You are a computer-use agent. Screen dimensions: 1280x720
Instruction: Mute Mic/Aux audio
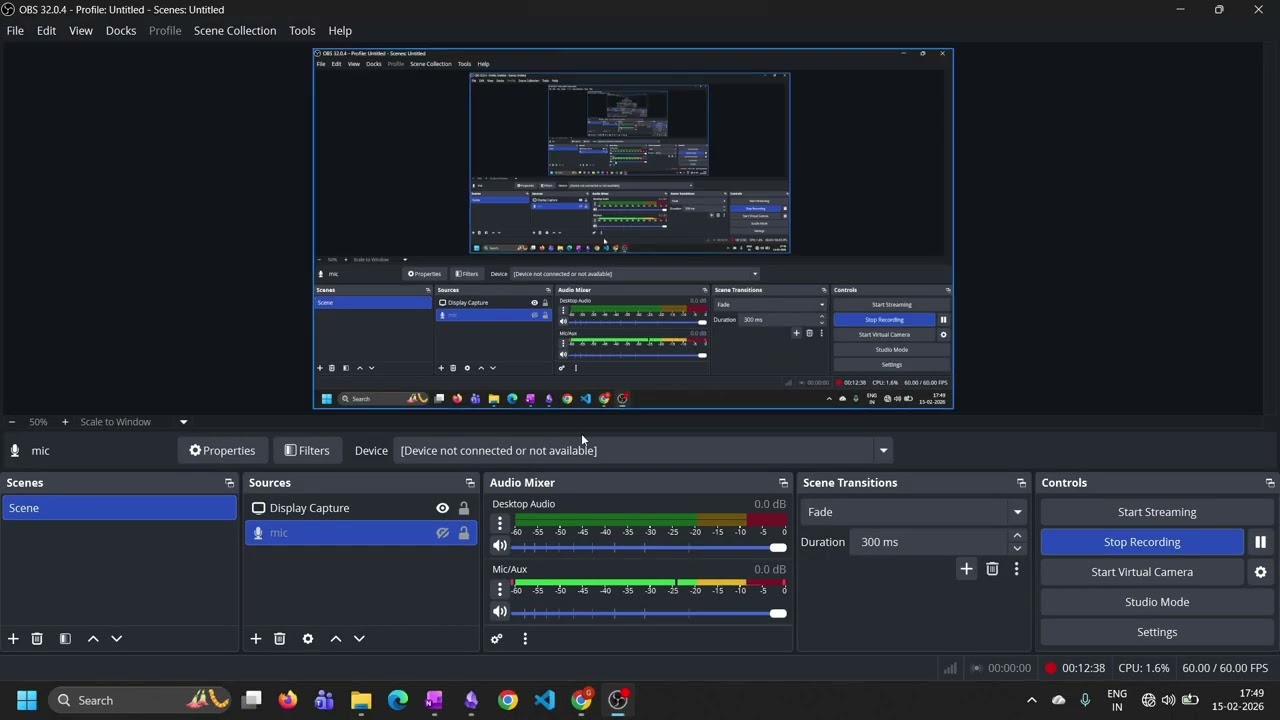click(x=500, y=612)
